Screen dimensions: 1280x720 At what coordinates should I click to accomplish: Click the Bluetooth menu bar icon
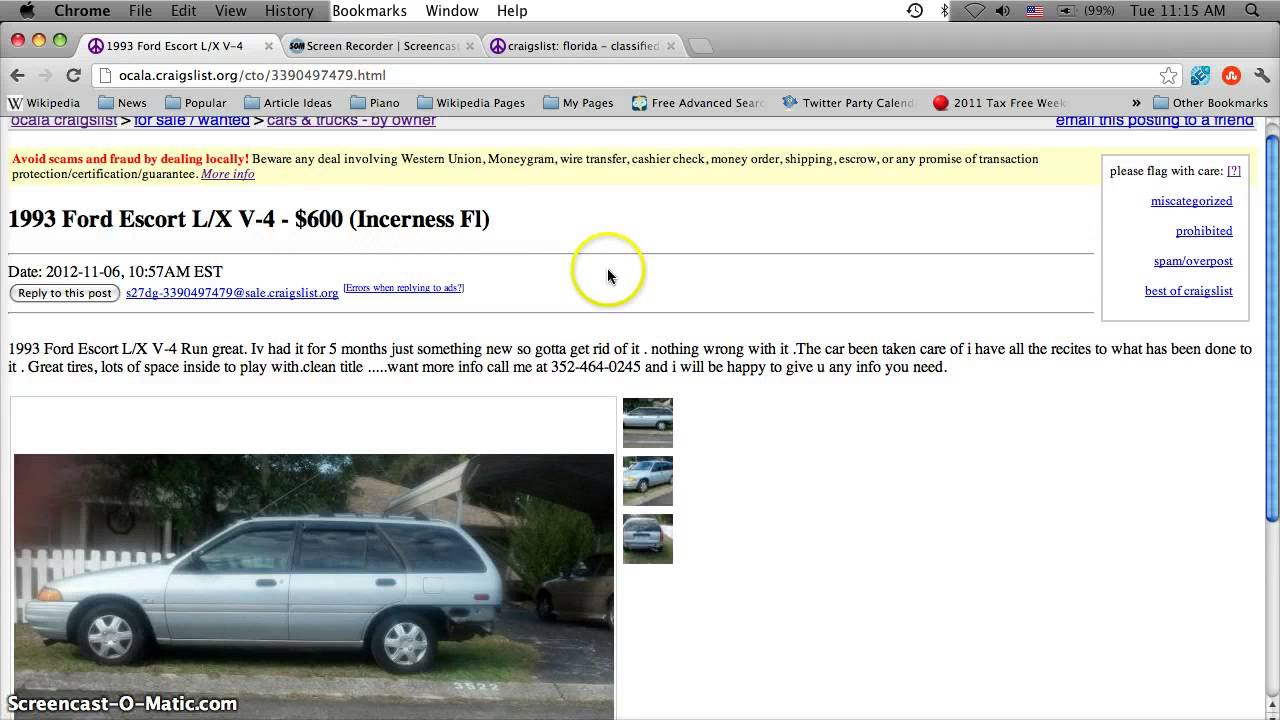click(944, 10)
